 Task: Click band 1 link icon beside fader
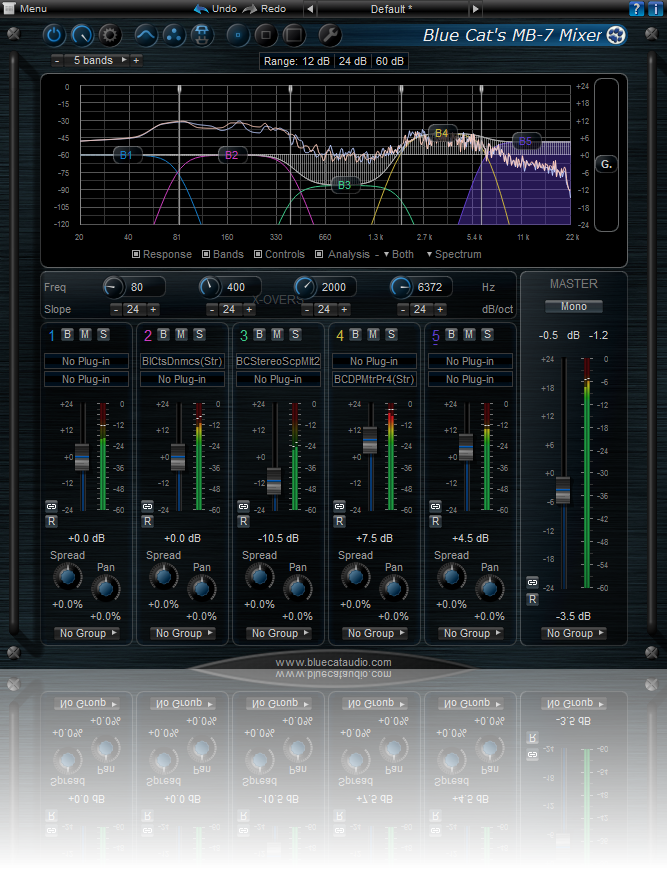point(51,506)
